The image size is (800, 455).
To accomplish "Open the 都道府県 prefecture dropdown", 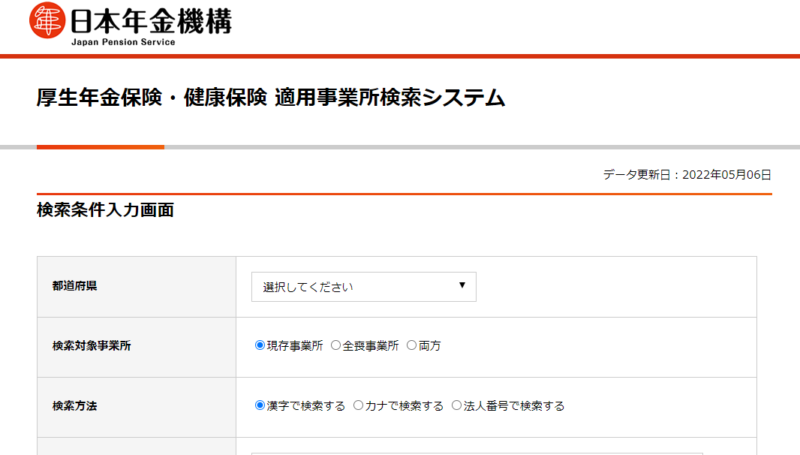I will tap(363, 287).
